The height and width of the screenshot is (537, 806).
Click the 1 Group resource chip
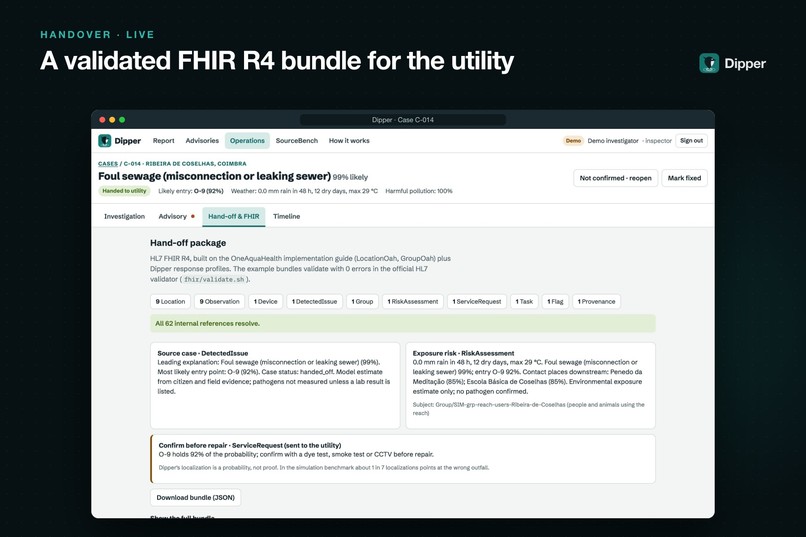tap(362, 302)
